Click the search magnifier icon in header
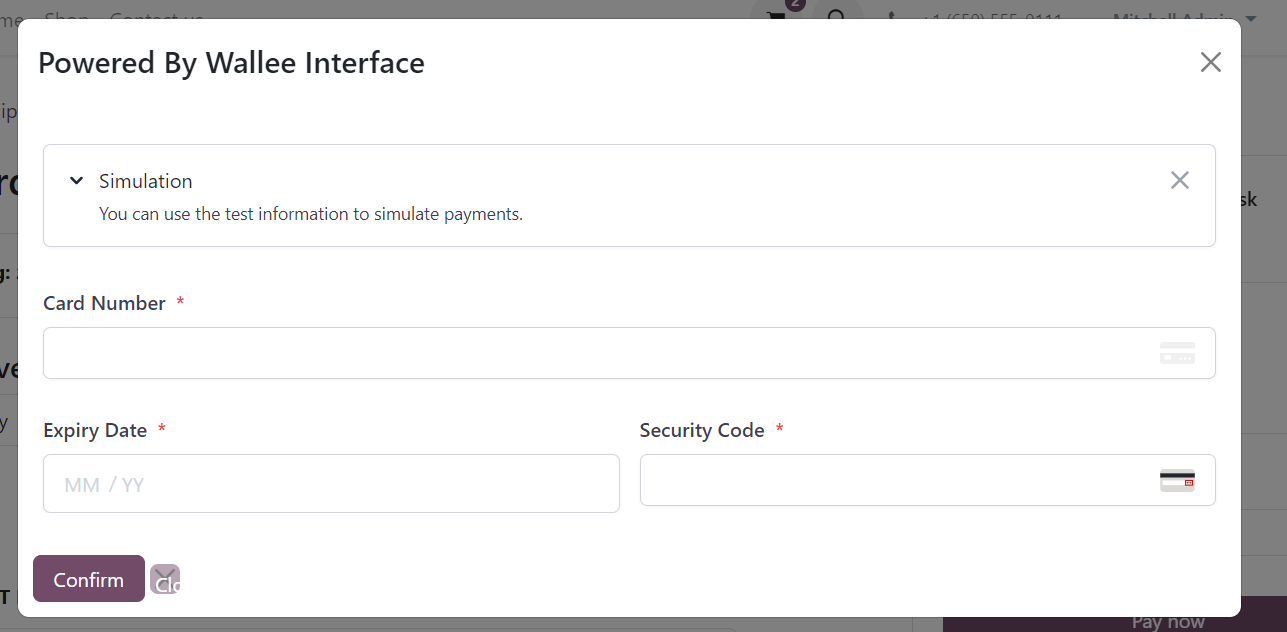The height and width of the screenshot is (632, 1287). [837, 16]
